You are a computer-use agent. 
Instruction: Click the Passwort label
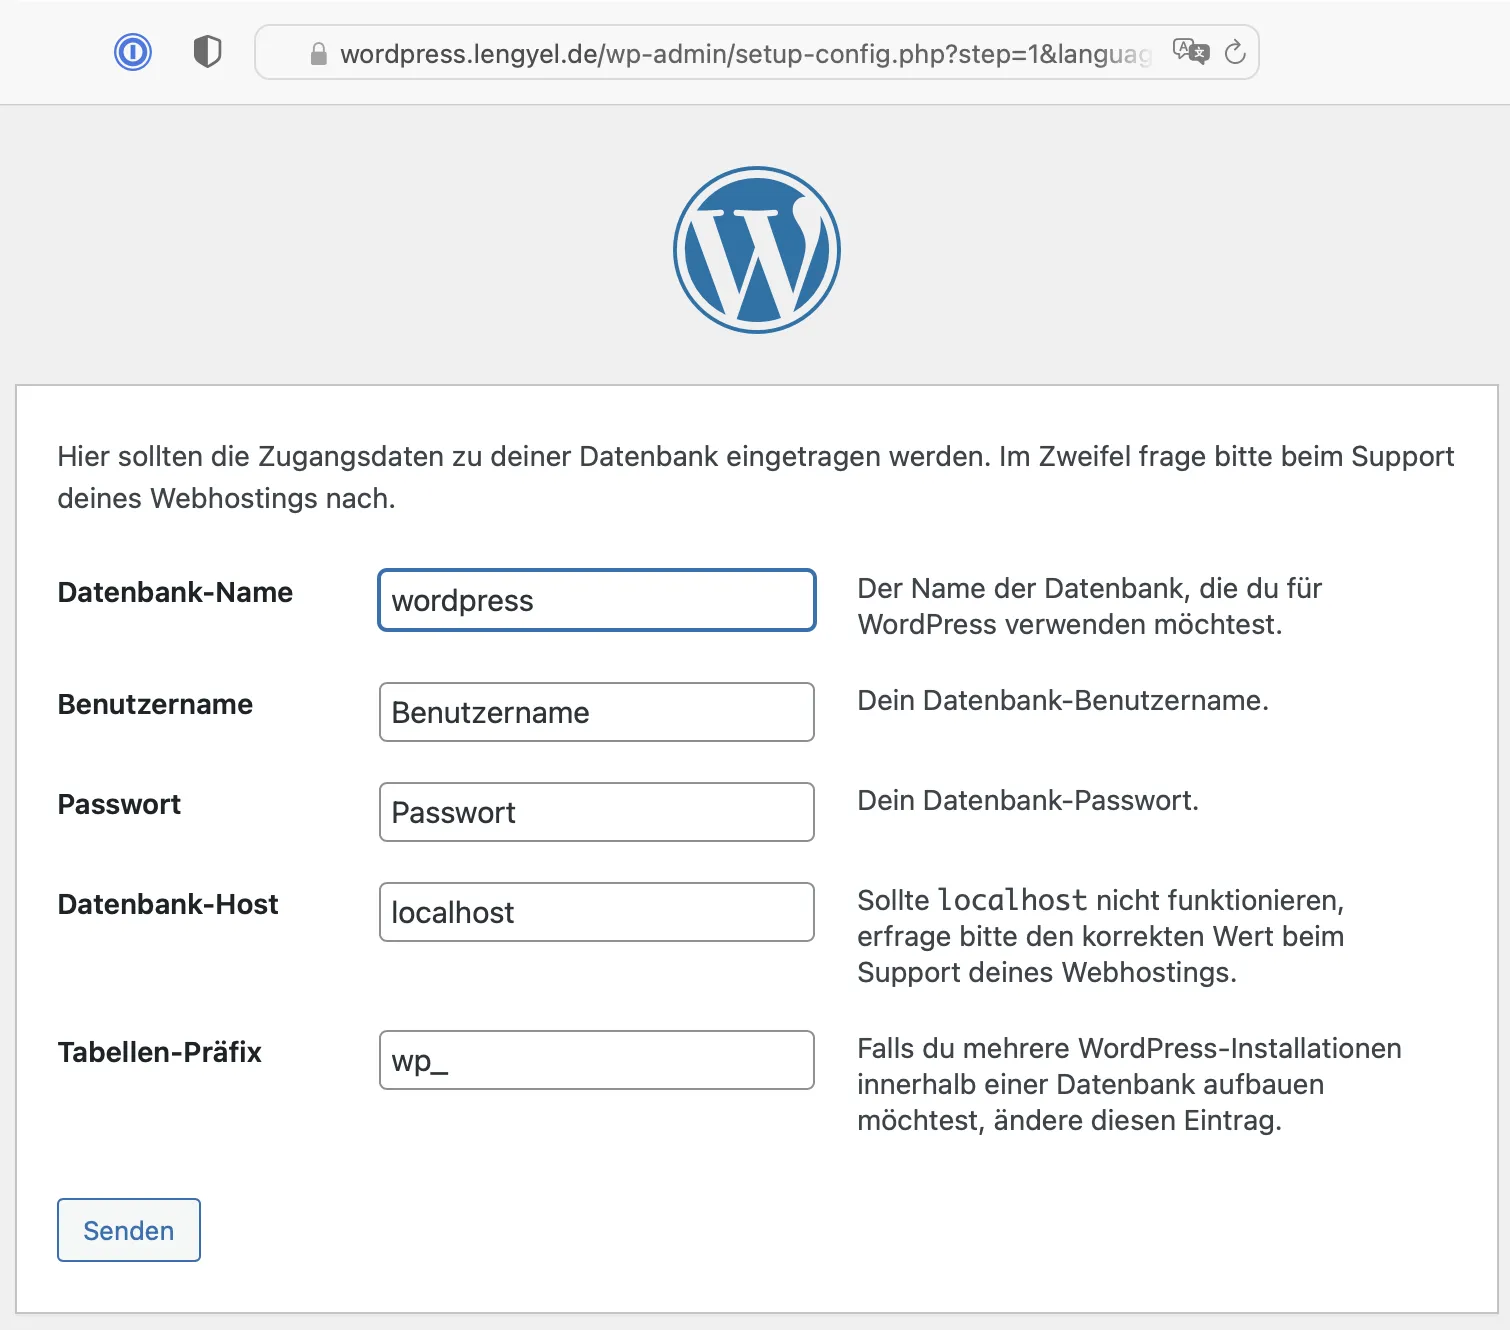click(119, 804)
